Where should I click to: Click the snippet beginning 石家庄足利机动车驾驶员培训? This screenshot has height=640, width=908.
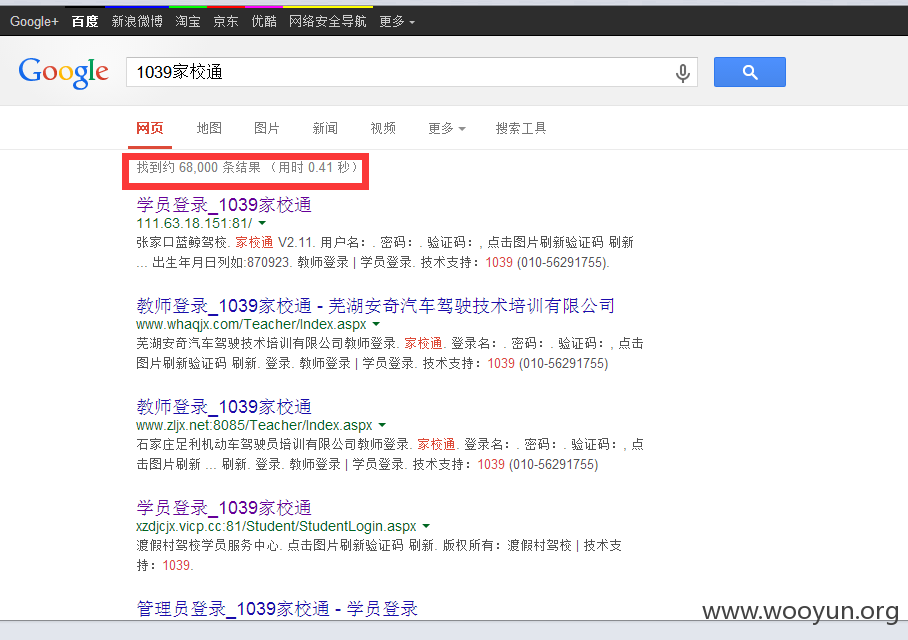390,454
